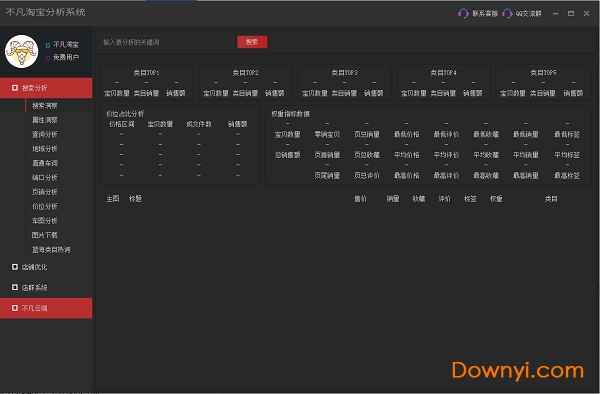The image size is (600, 394).
Task: Click the 页首销量 metric label
Action: pos(327,155)
